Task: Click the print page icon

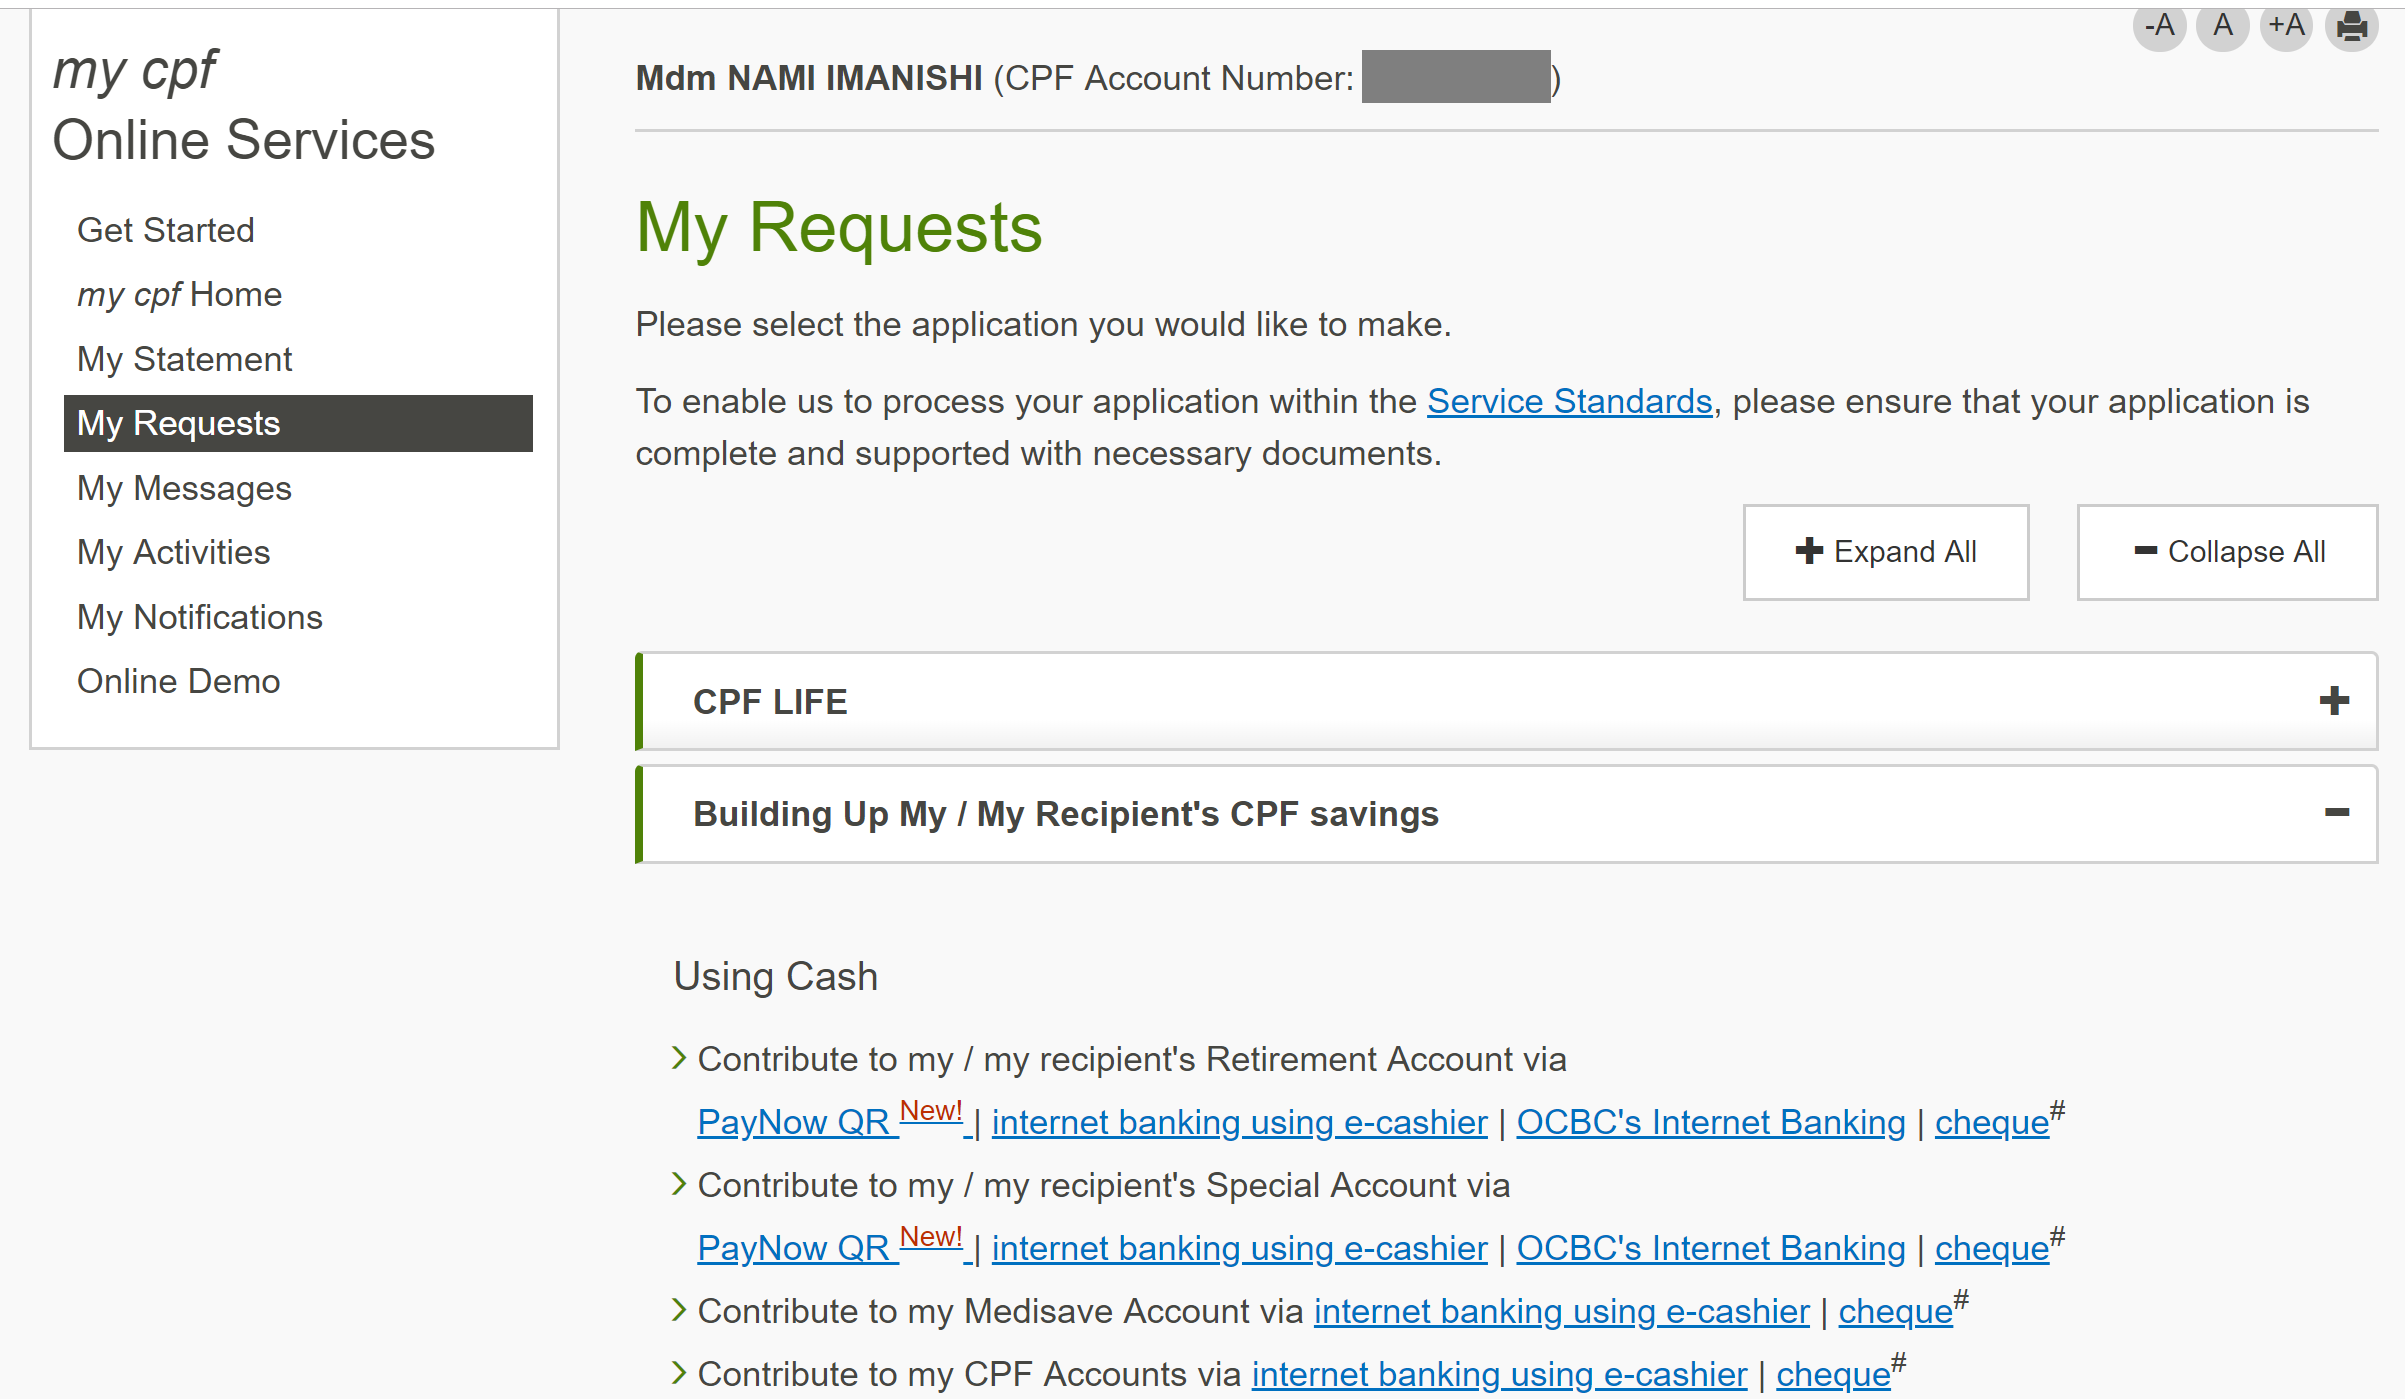Action: point(2351,25)
